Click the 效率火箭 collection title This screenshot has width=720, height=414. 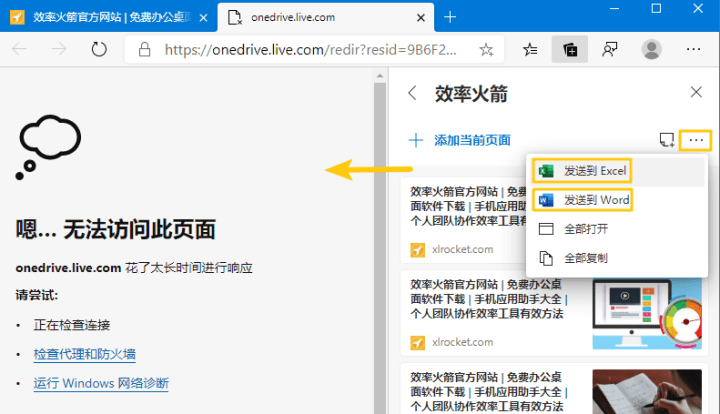(x=471, y=94)
